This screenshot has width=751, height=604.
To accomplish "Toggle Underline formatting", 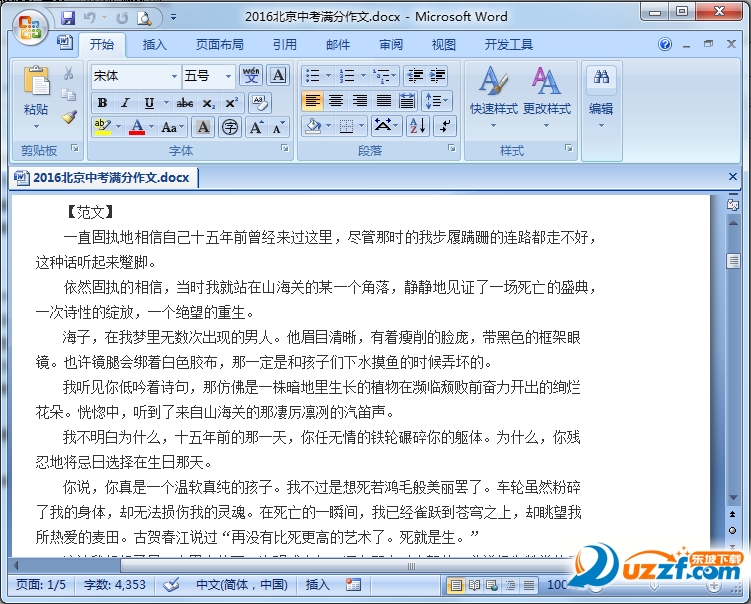I will (x=149, y=103).
